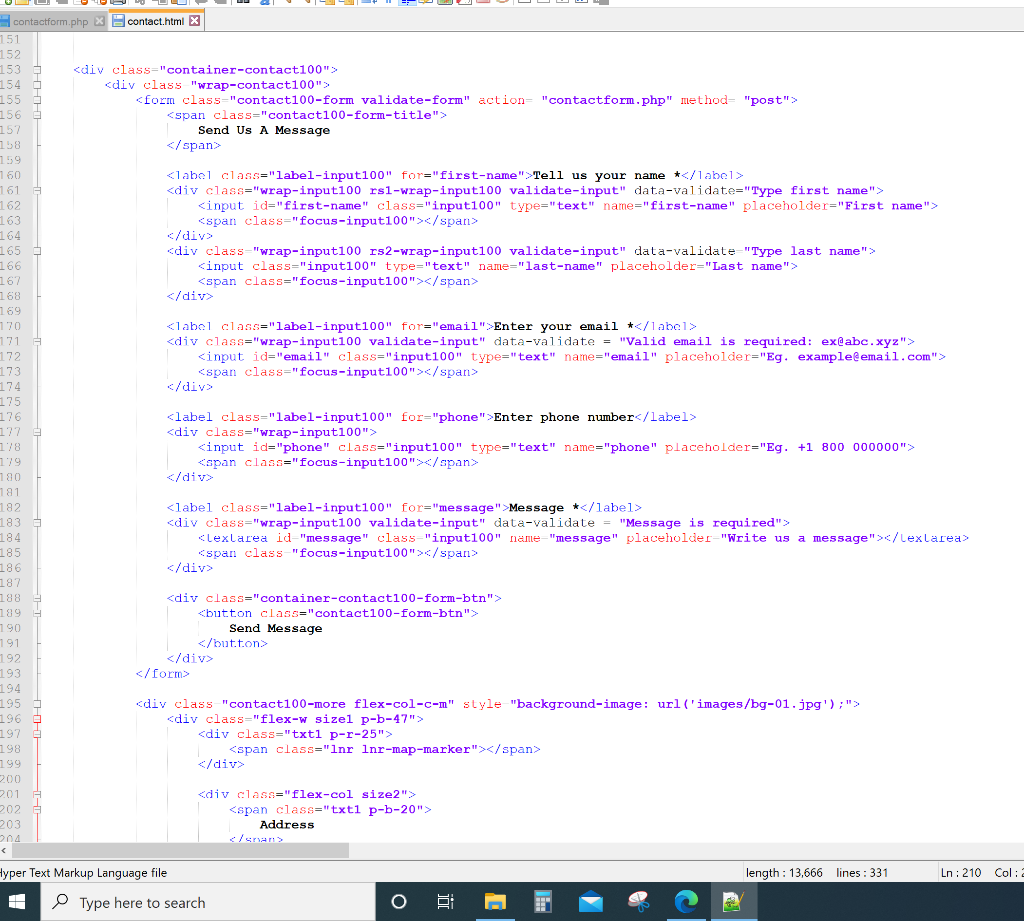
Task: Click the Notepad++ taskbar icon
Action: pyautogui.click(x=733, y=902)
